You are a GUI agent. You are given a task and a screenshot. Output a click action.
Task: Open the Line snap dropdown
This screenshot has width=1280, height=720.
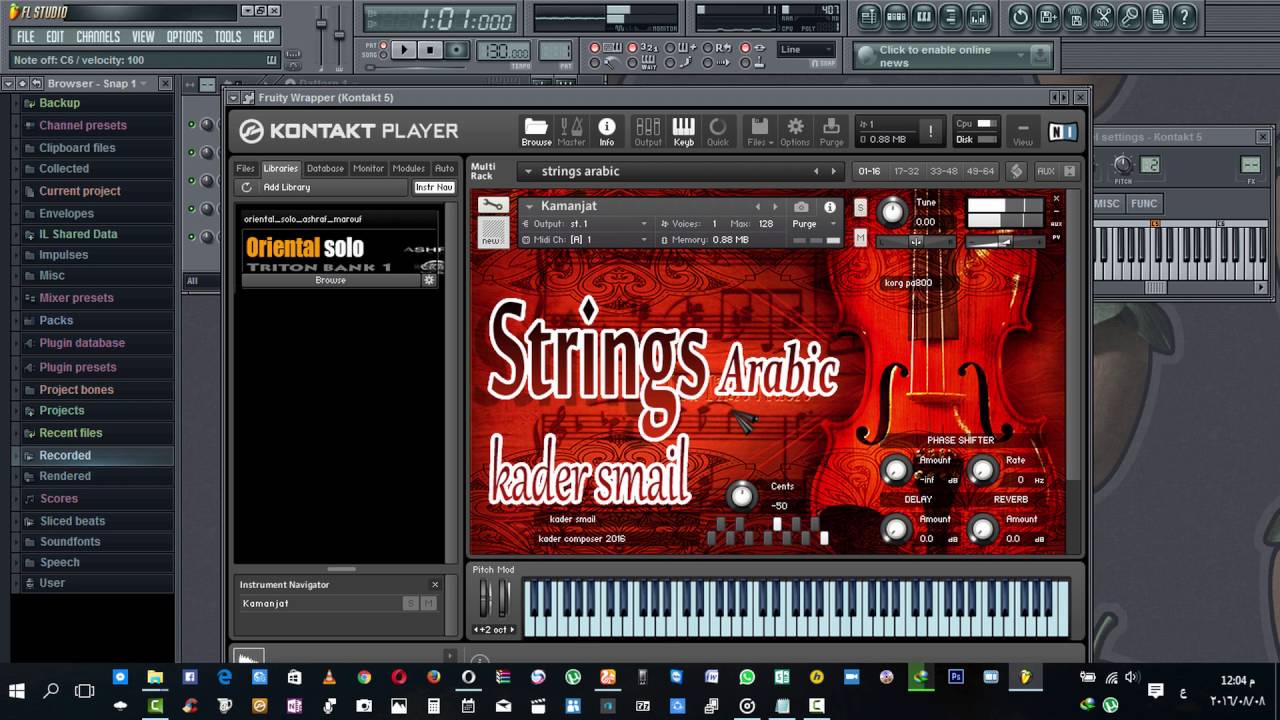806,50
